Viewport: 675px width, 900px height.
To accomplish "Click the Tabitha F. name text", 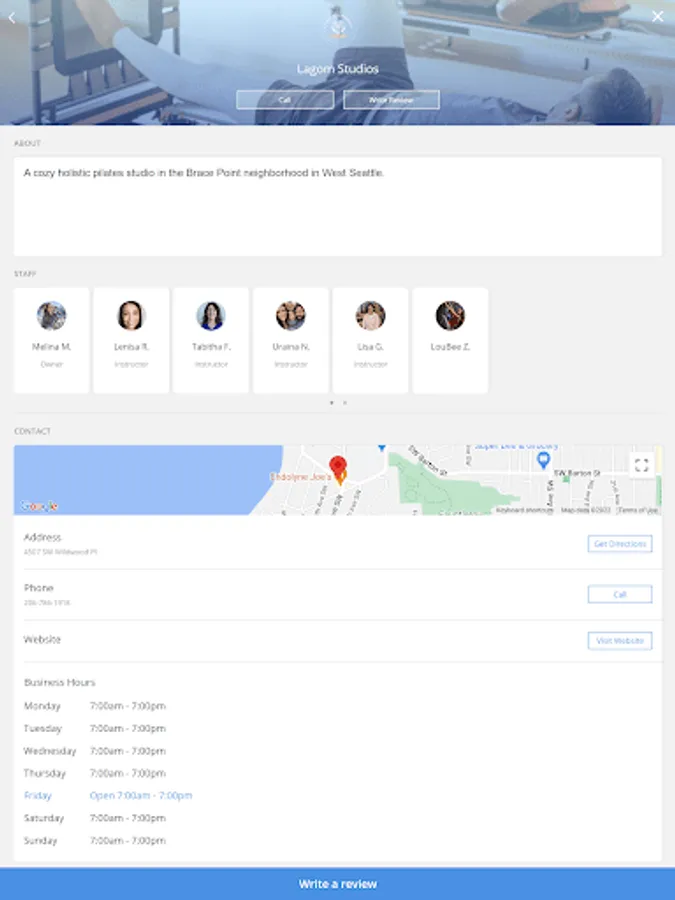I will click(211, 347).
